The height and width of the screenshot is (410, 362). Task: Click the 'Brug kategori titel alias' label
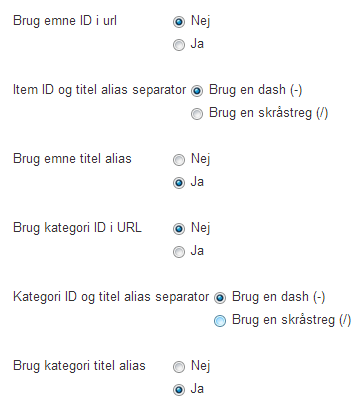79,366
